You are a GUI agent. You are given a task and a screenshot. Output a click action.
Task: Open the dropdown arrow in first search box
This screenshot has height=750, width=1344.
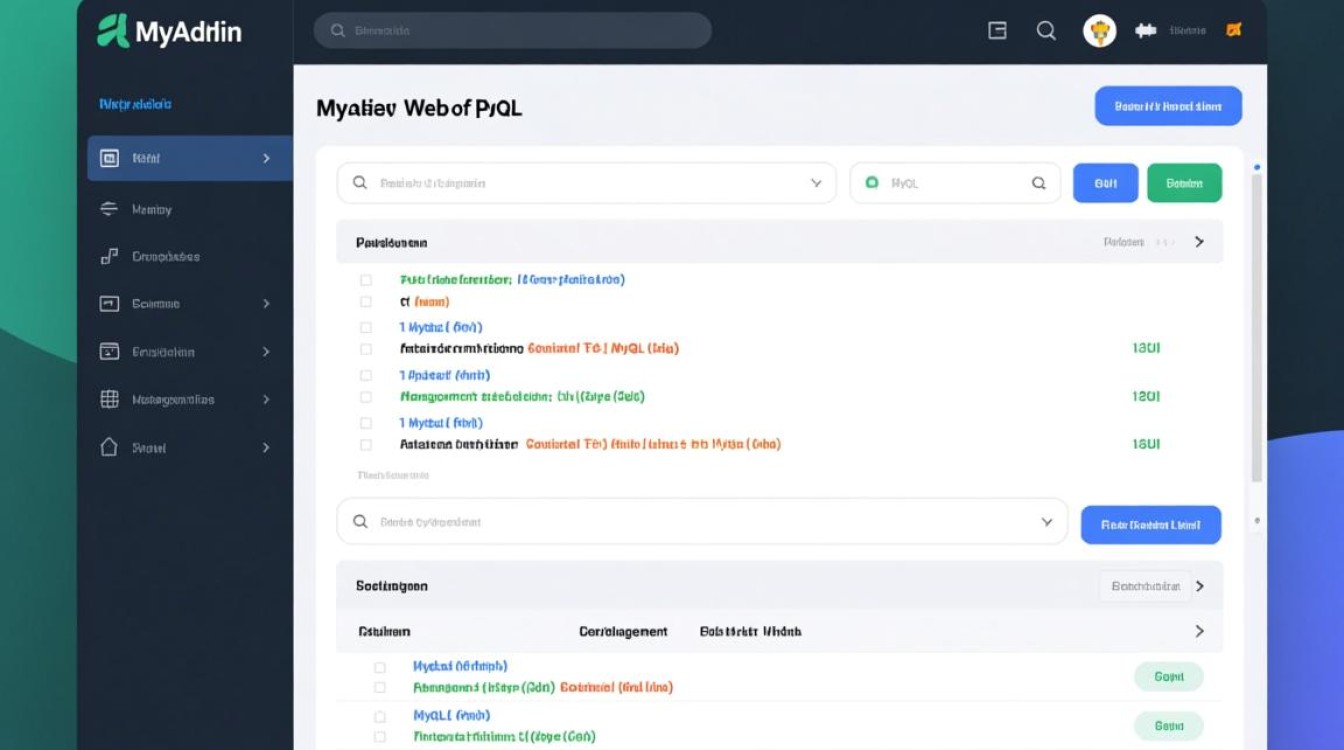[816, 183]
